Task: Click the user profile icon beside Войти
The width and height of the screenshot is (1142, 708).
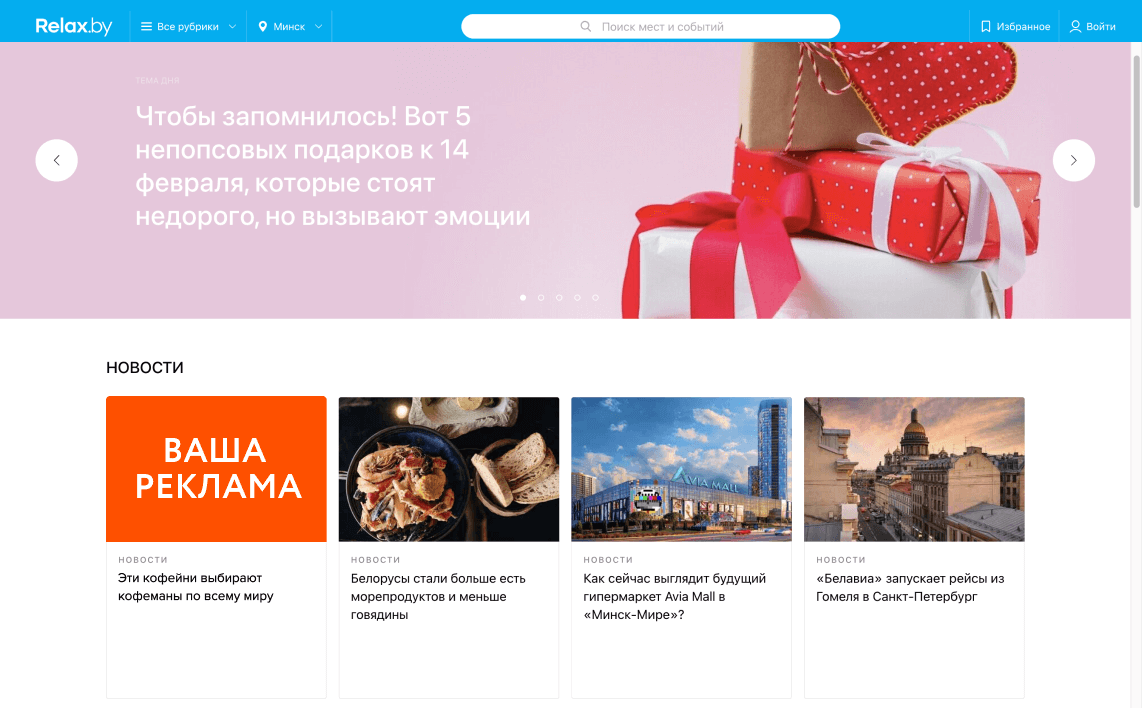Action: 1075,26
